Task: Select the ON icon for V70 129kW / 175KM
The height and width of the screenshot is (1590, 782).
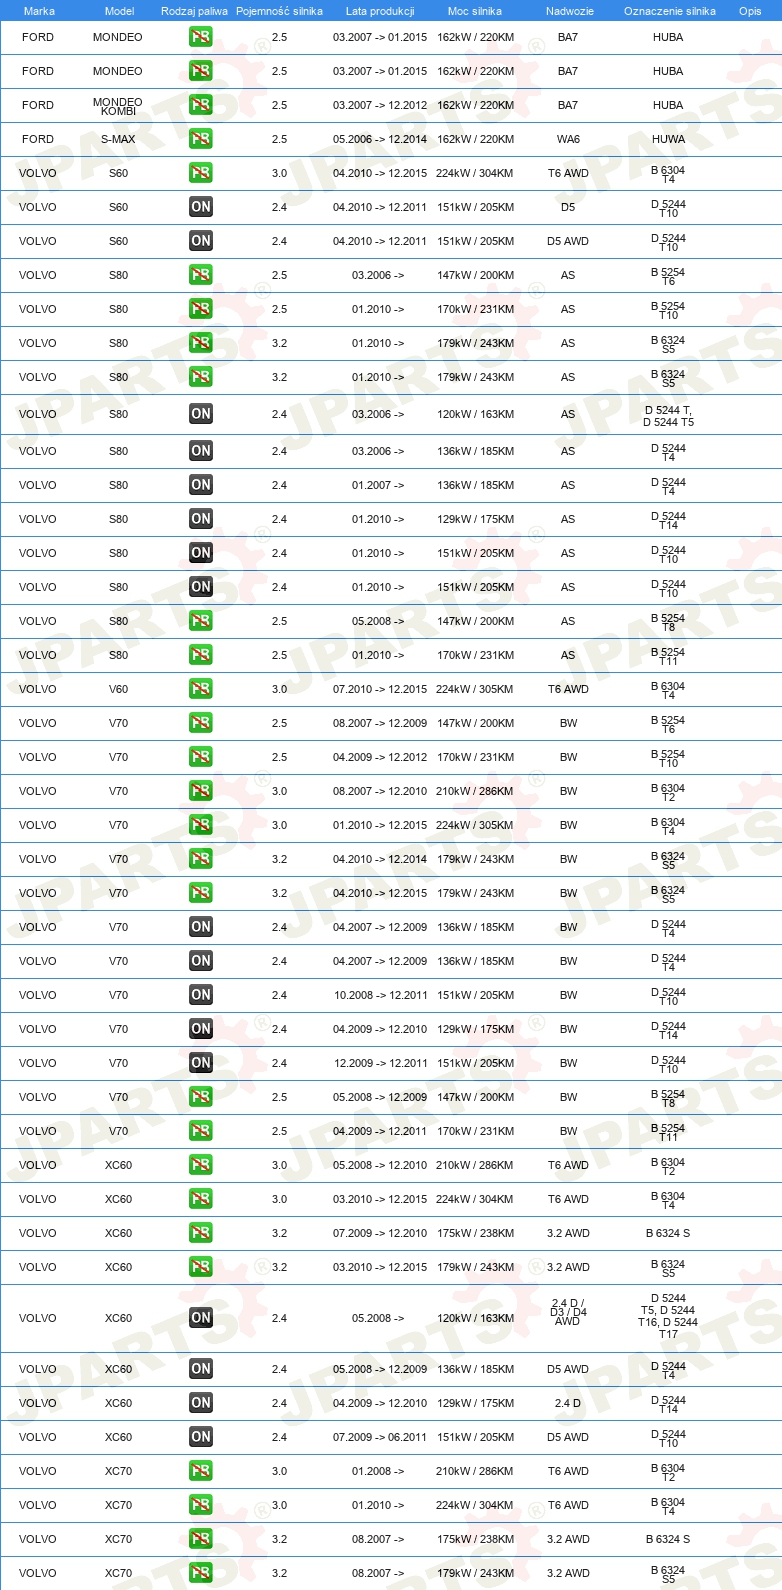Action: (x=201, y=1029)
